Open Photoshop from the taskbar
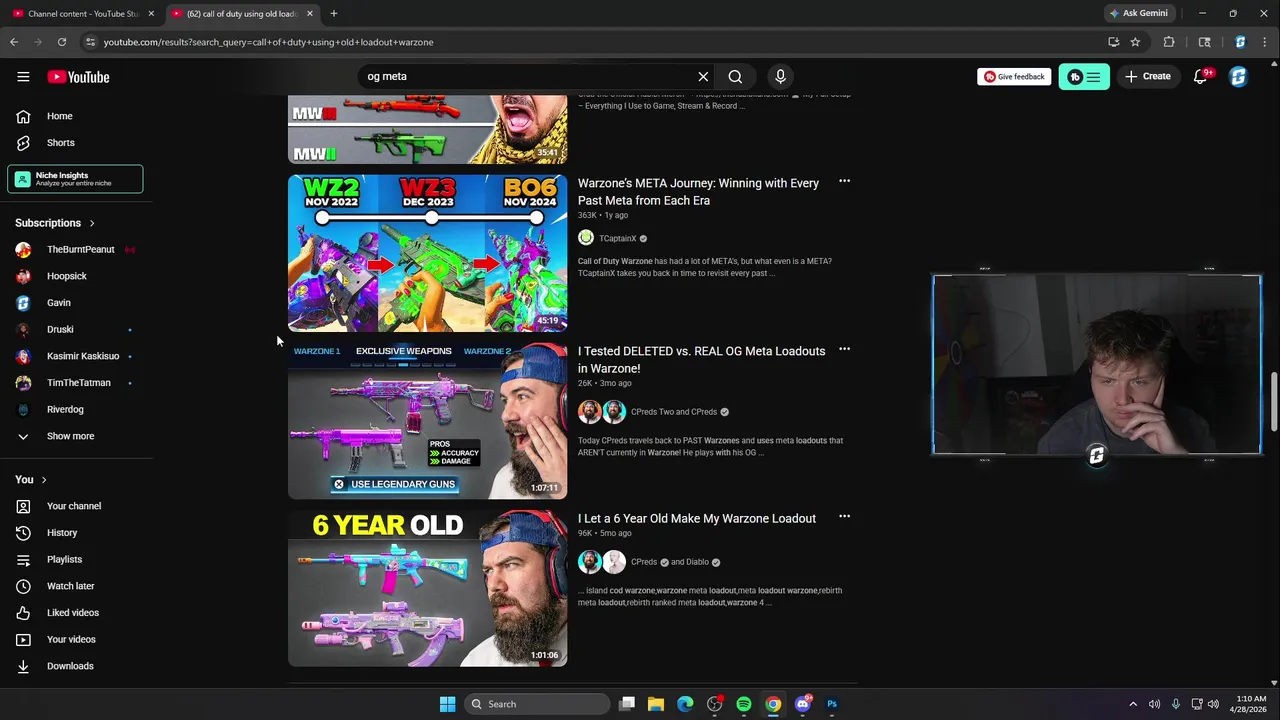Screen dimensions: 1280x720 832,704
